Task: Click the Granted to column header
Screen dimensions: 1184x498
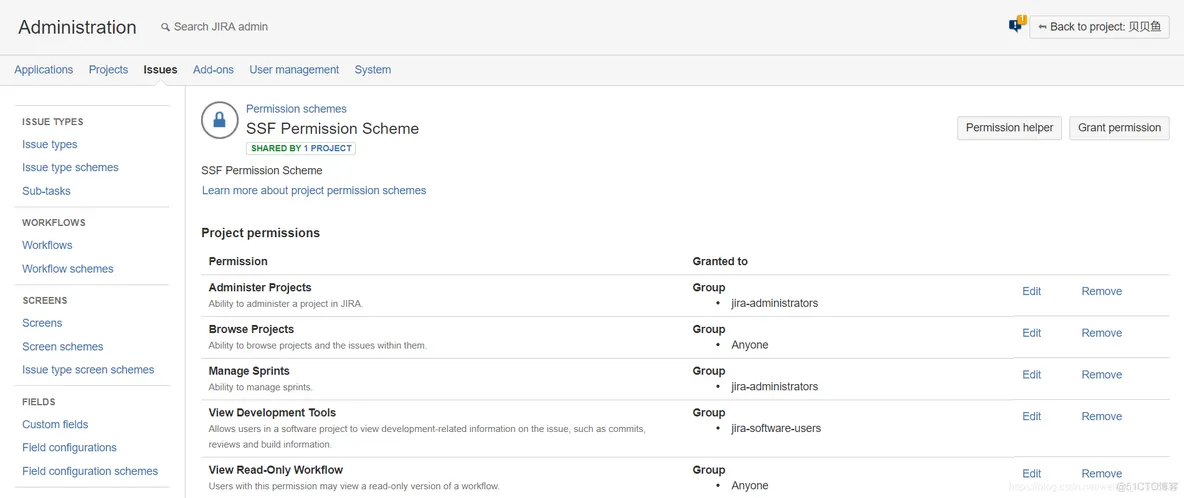Action: (x=720, y=261)
